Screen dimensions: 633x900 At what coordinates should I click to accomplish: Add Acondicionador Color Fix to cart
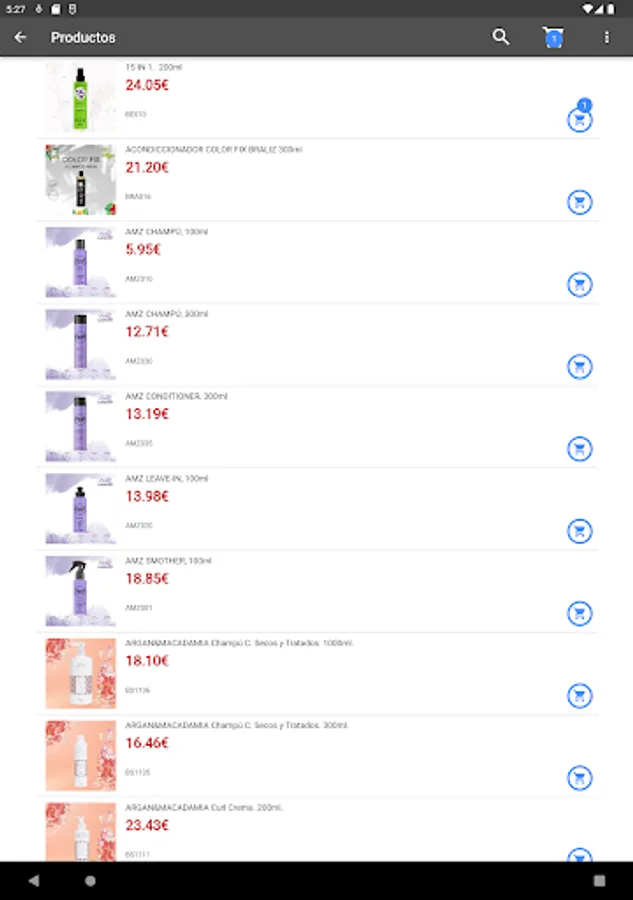point(579,202)
